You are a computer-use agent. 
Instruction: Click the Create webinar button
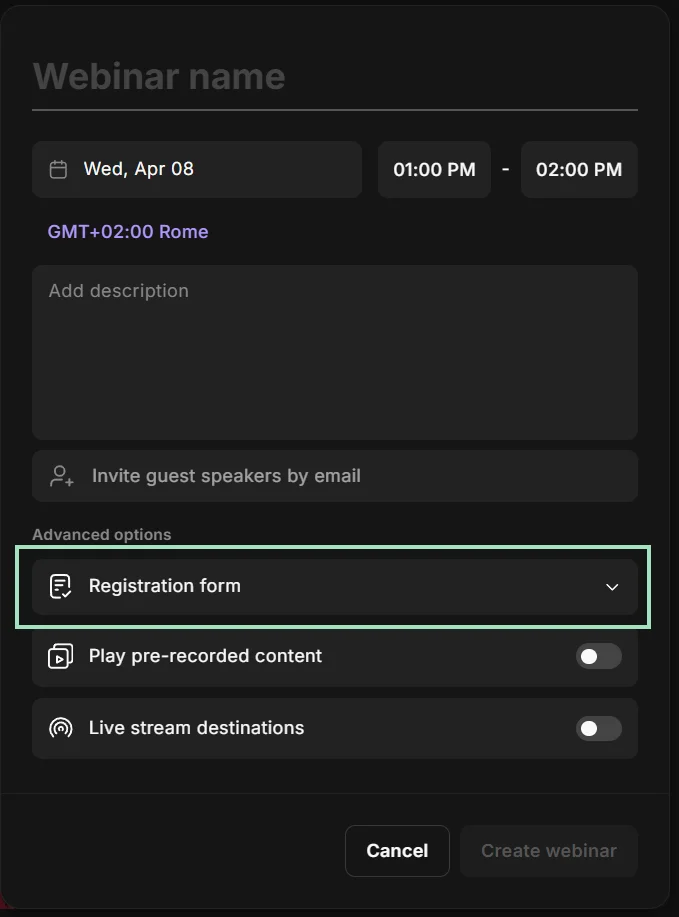click(548, 850)
